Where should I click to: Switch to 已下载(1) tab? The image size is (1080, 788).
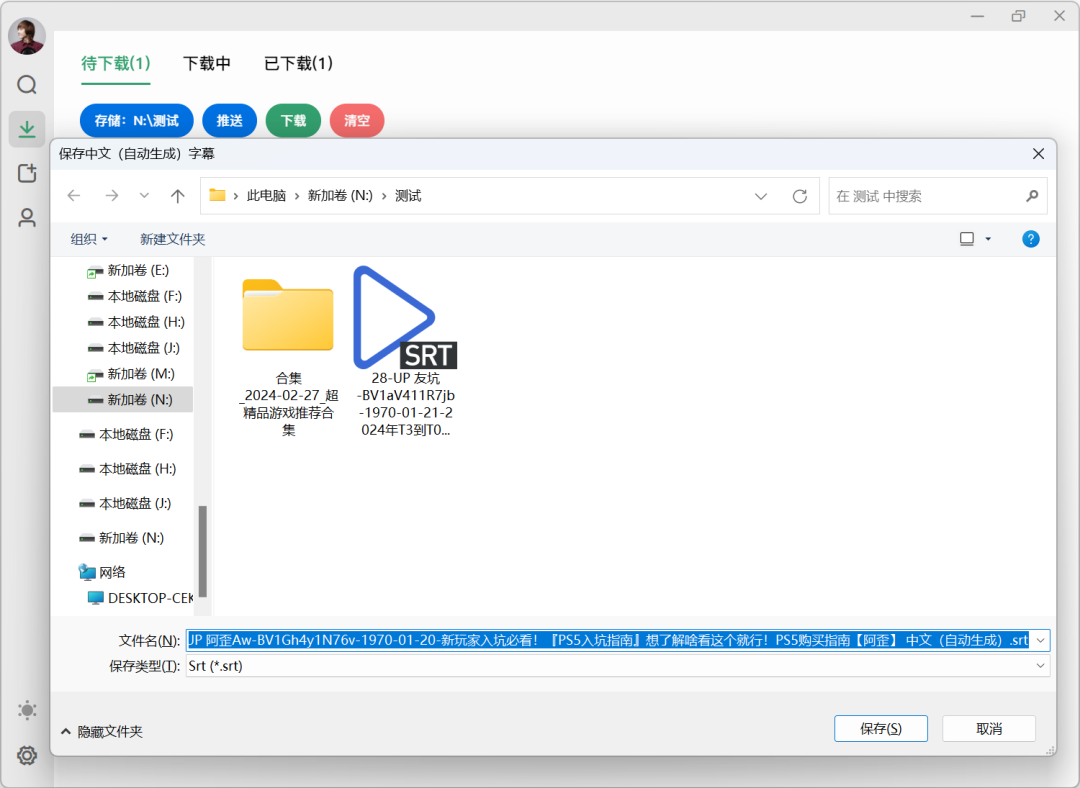(298, 64)
